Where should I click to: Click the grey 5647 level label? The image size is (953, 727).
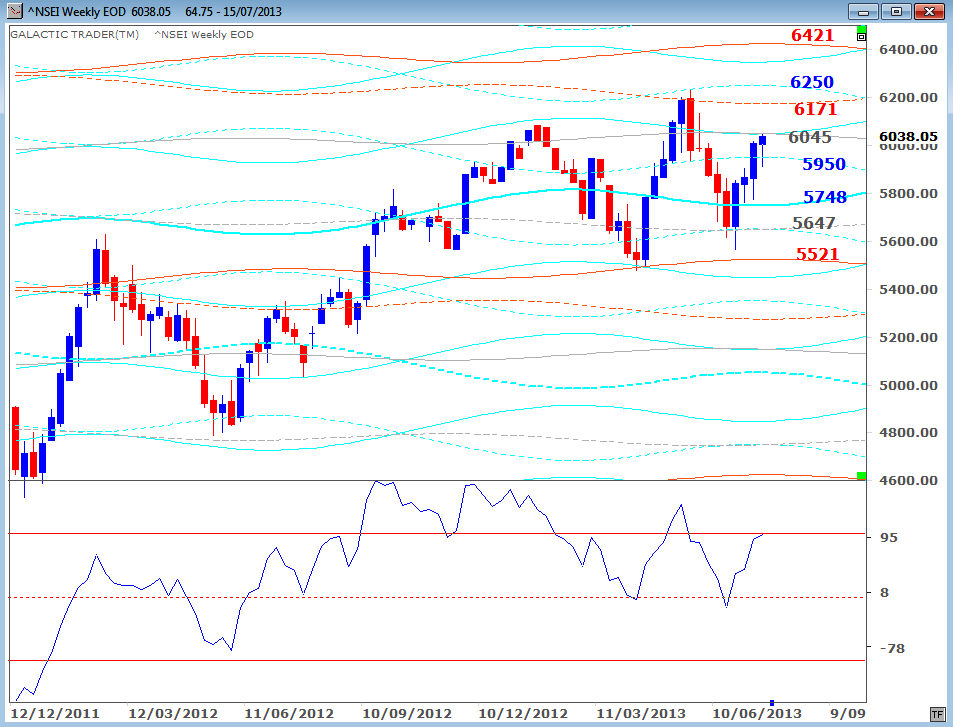point(814,222)
